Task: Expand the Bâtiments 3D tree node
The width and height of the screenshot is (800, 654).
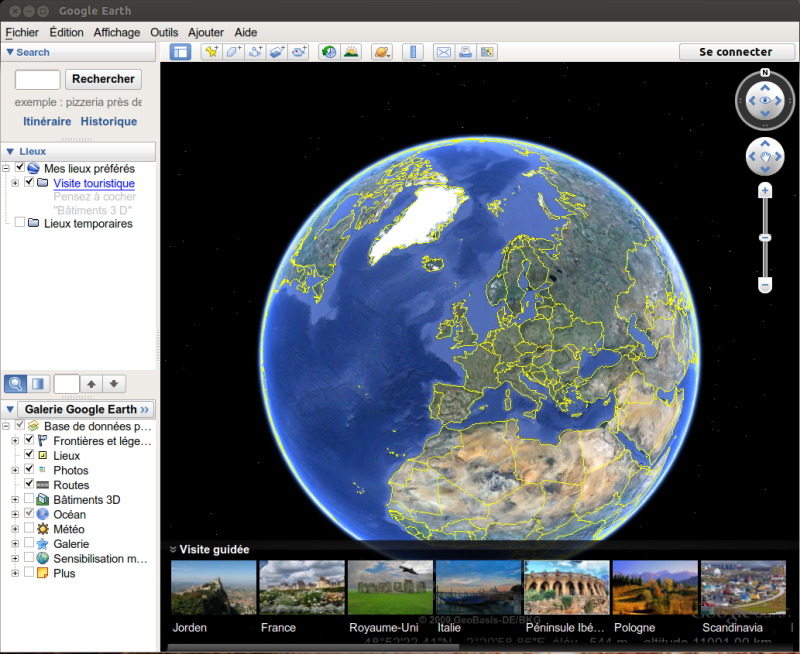Action: pyautogui.click(x=15, y=499)
